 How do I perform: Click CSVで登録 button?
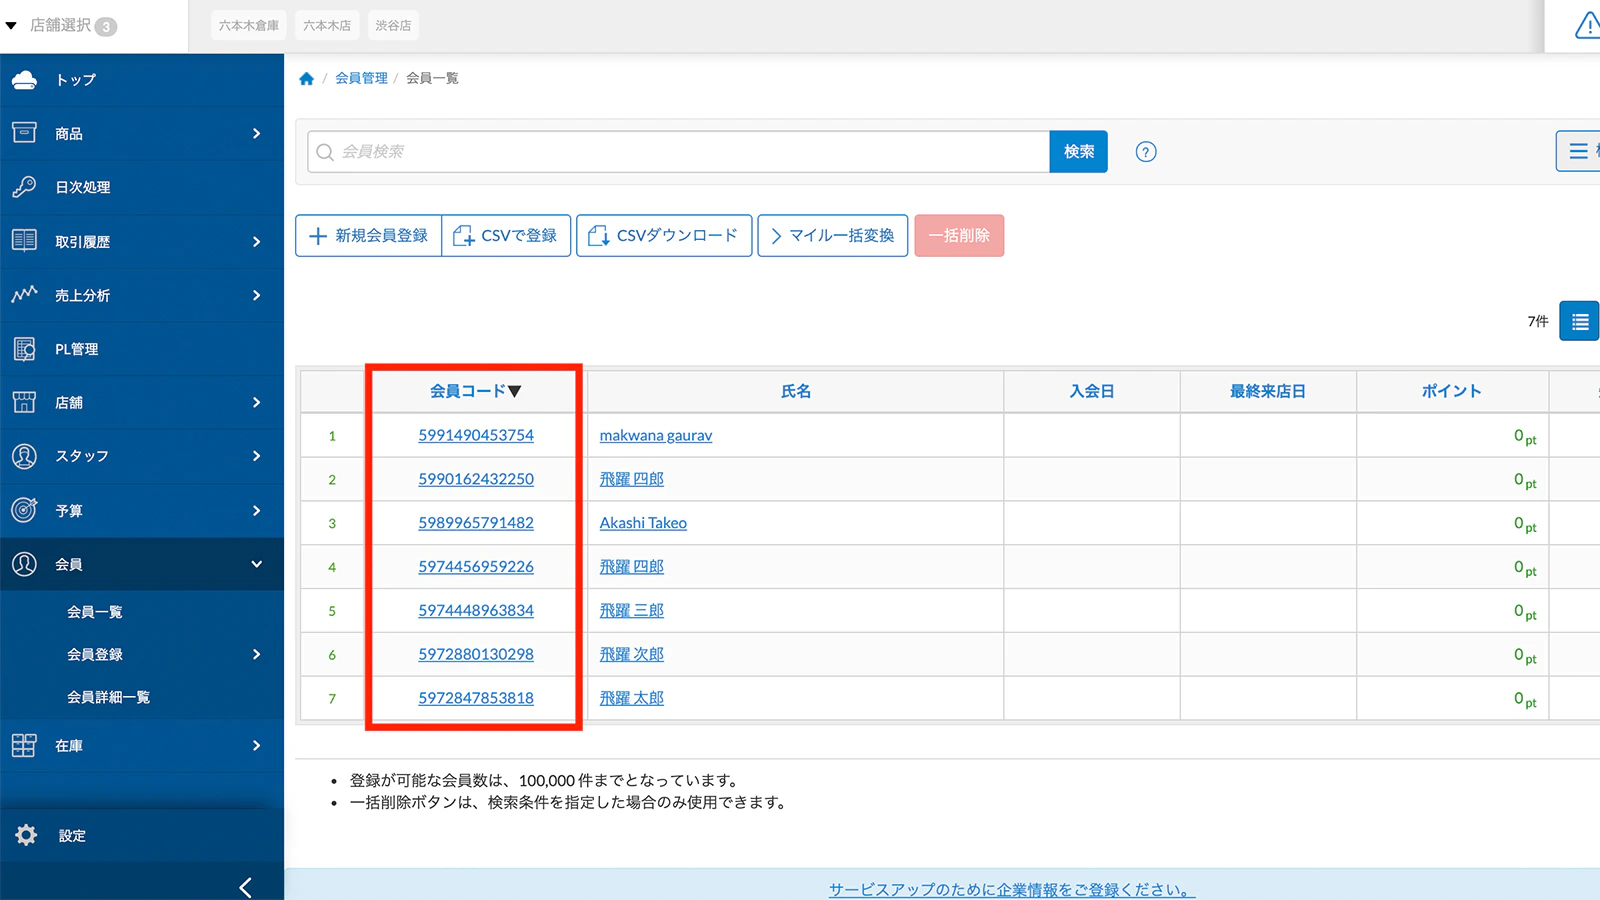pyautogui.click(x=506, y=236)
